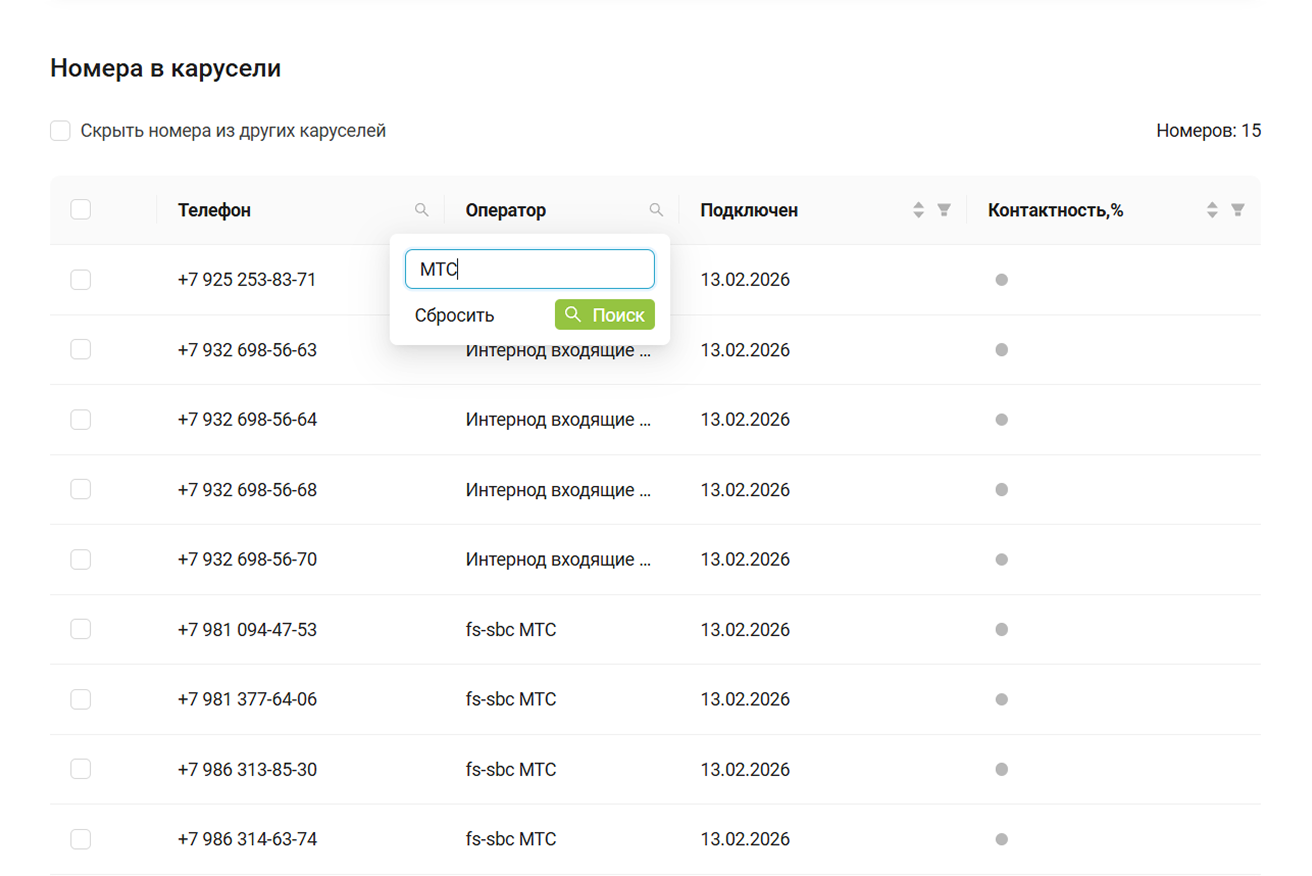Click the 'Номеров: 15' counter text

click(1209, 131)
